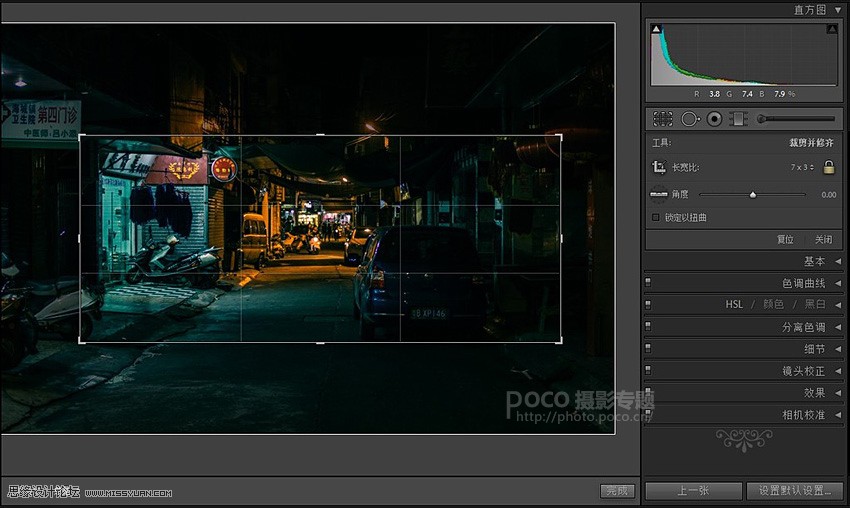
Task: Collapse the 直方图 panel triangle
Action: [838, 10]
